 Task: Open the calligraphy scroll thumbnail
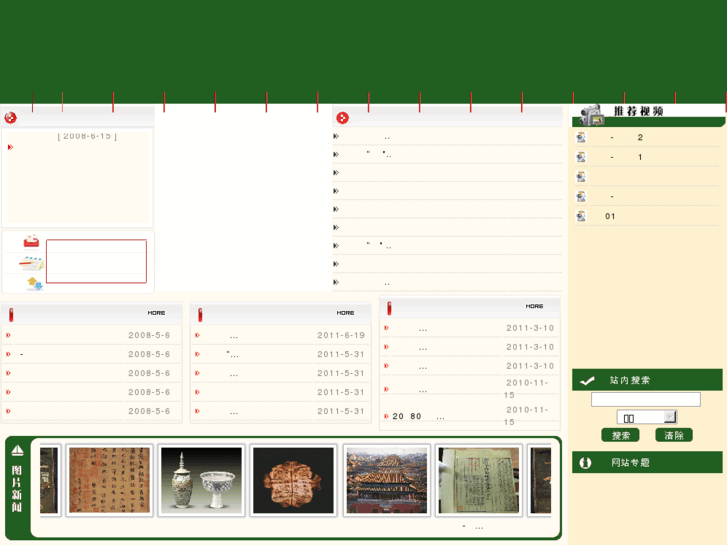[x=109, y=480]
